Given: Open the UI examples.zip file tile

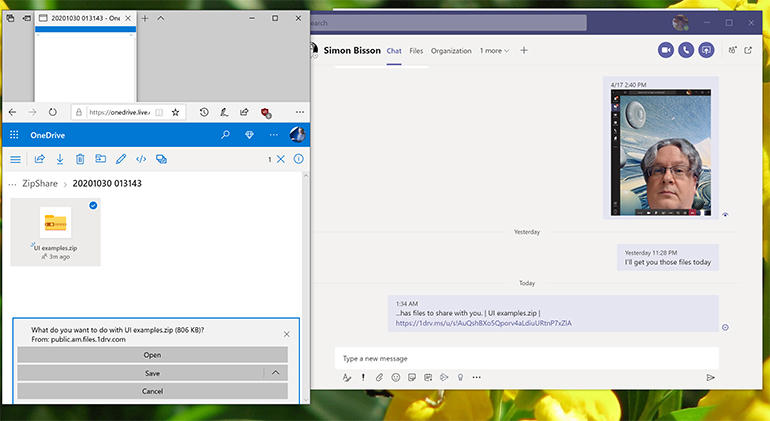Looking at the screenshot, I should coord(55,232).
